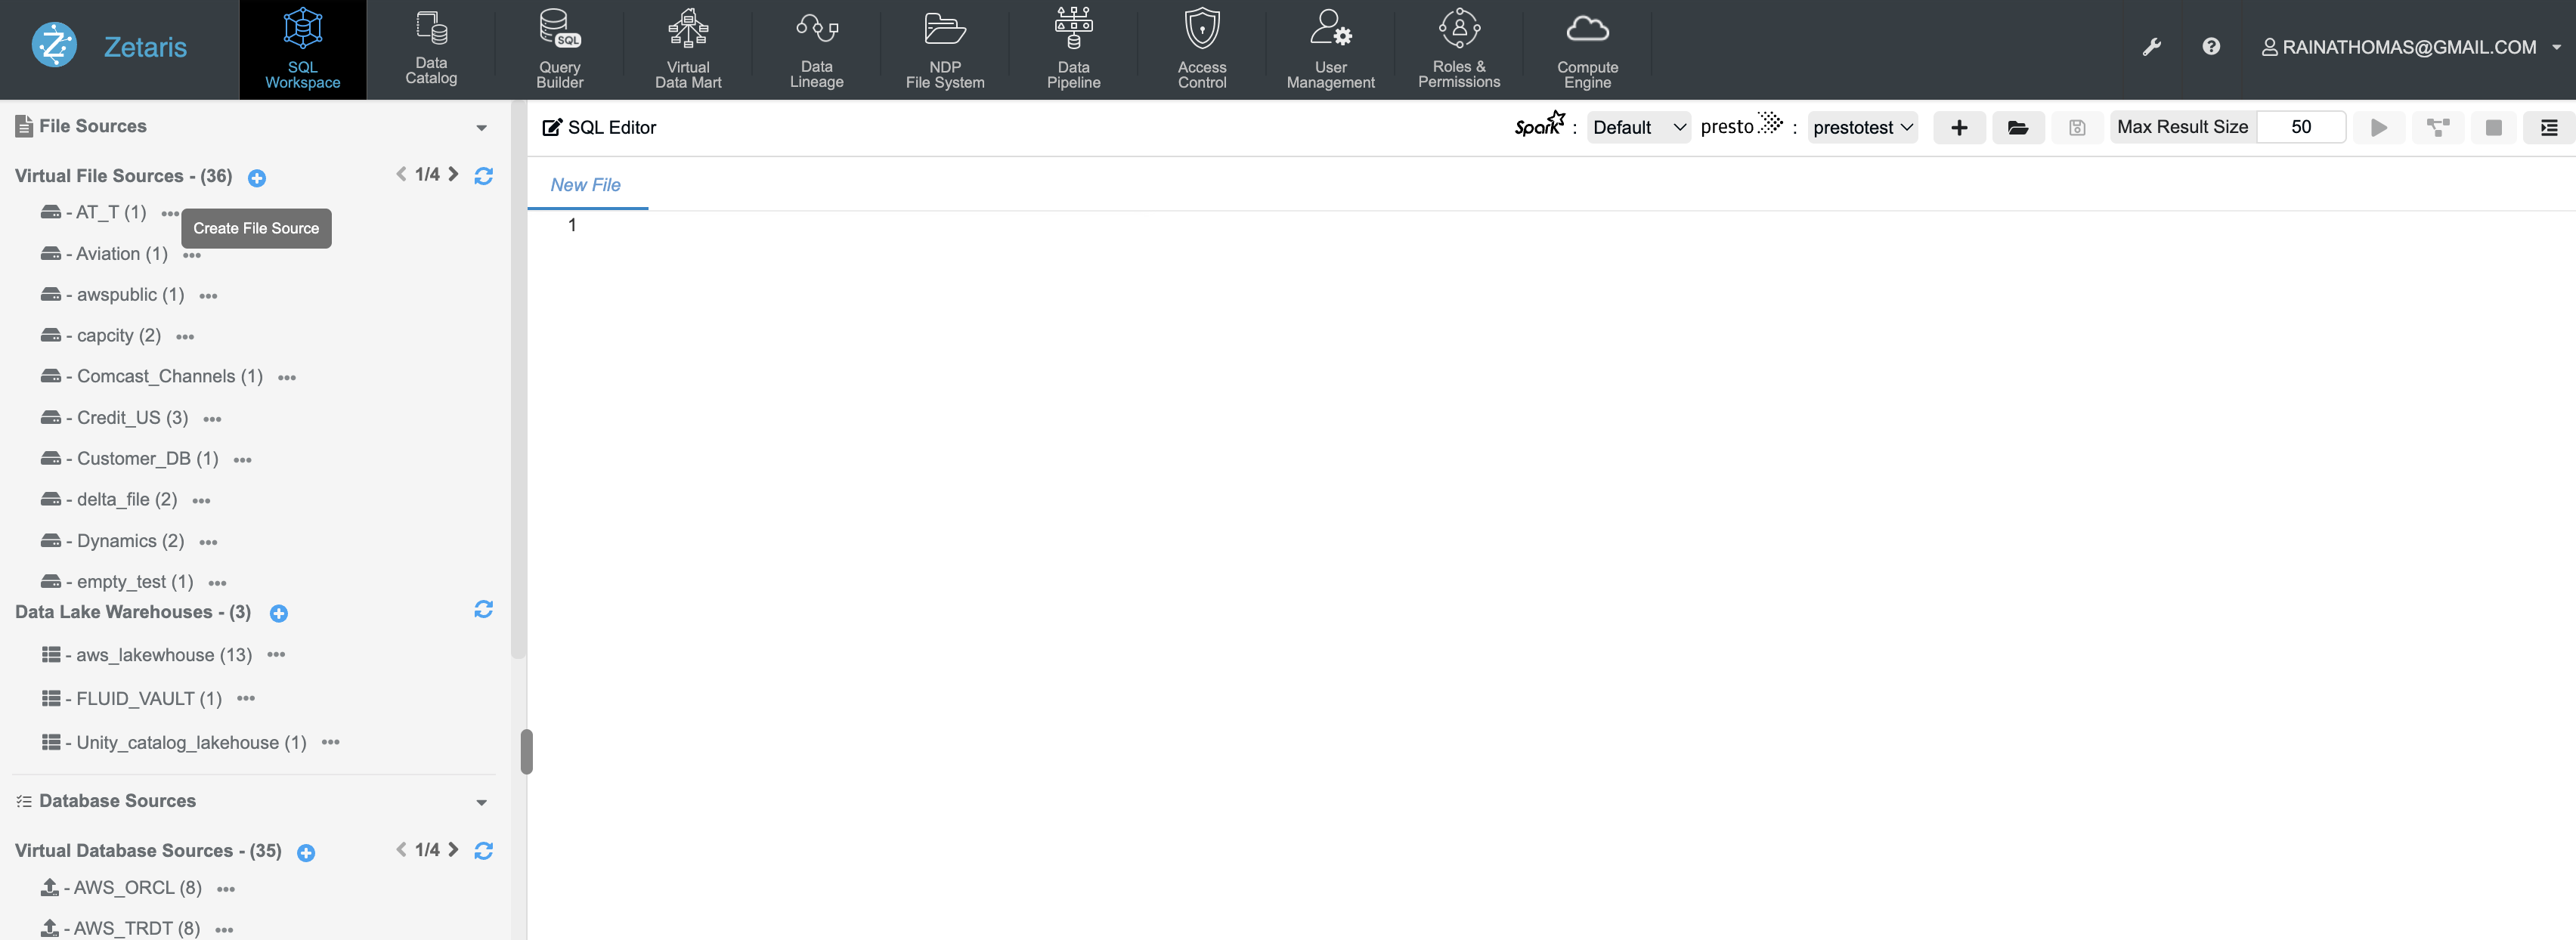2576x940 pixels.
Task: Open options for aws_lakewhouse warehouse
Action: (276, 655)
